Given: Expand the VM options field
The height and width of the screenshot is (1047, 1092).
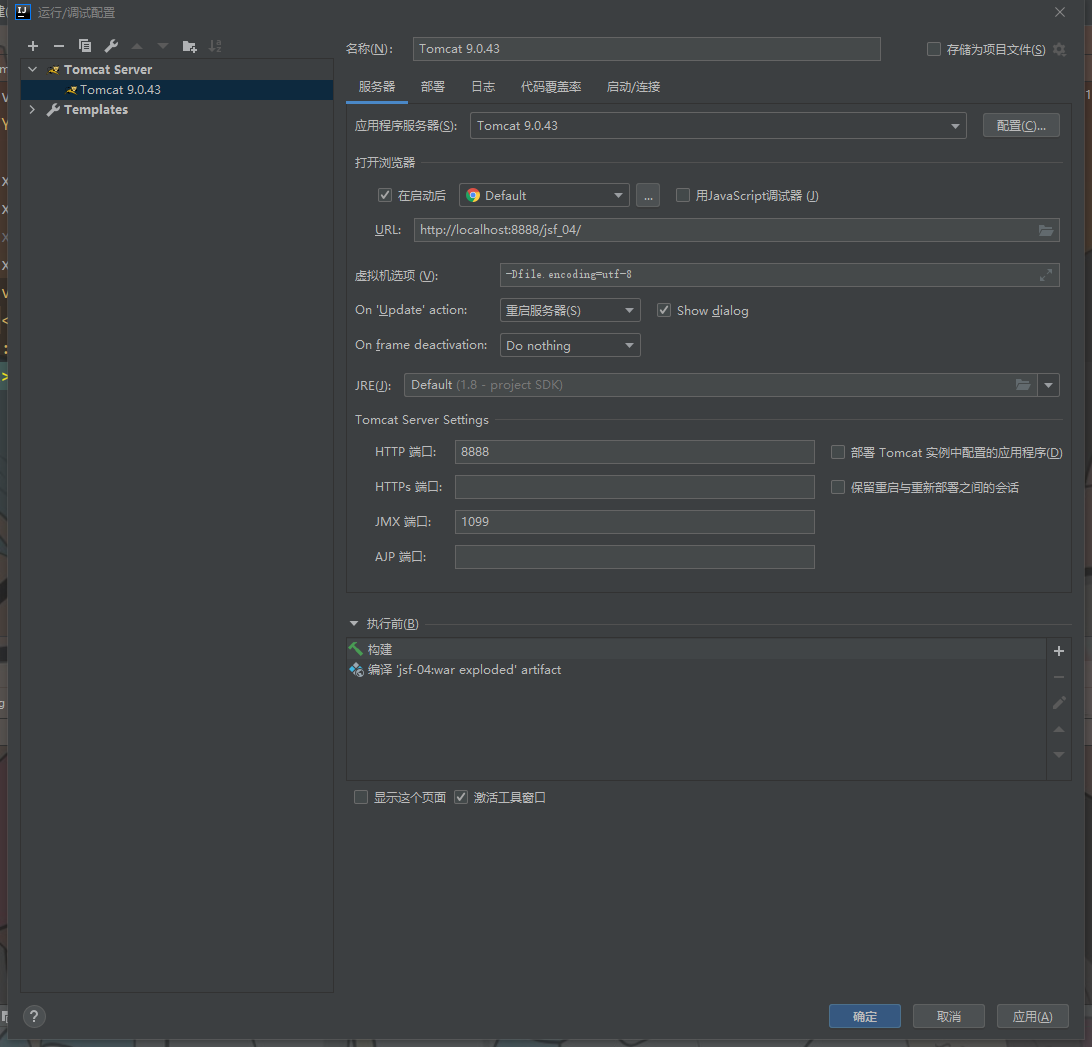Looking at the screenshot, I should click(x=1046, y=275).
